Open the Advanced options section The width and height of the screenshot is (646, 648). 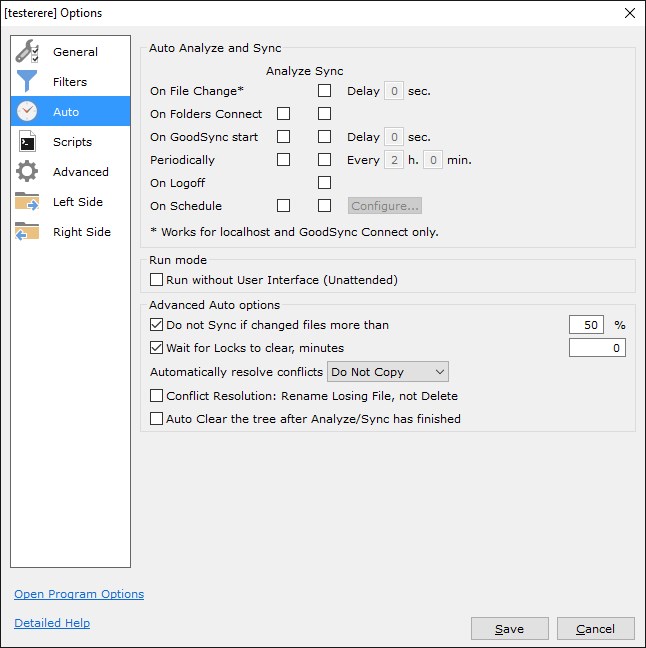pos(80,172)
